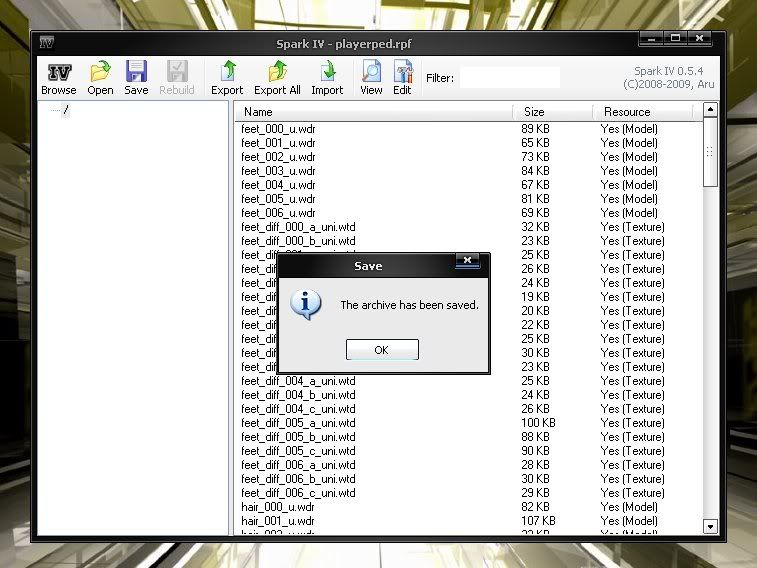757x568 pixels.
Task: Click the 89 KB size cell
Action: 535,129
